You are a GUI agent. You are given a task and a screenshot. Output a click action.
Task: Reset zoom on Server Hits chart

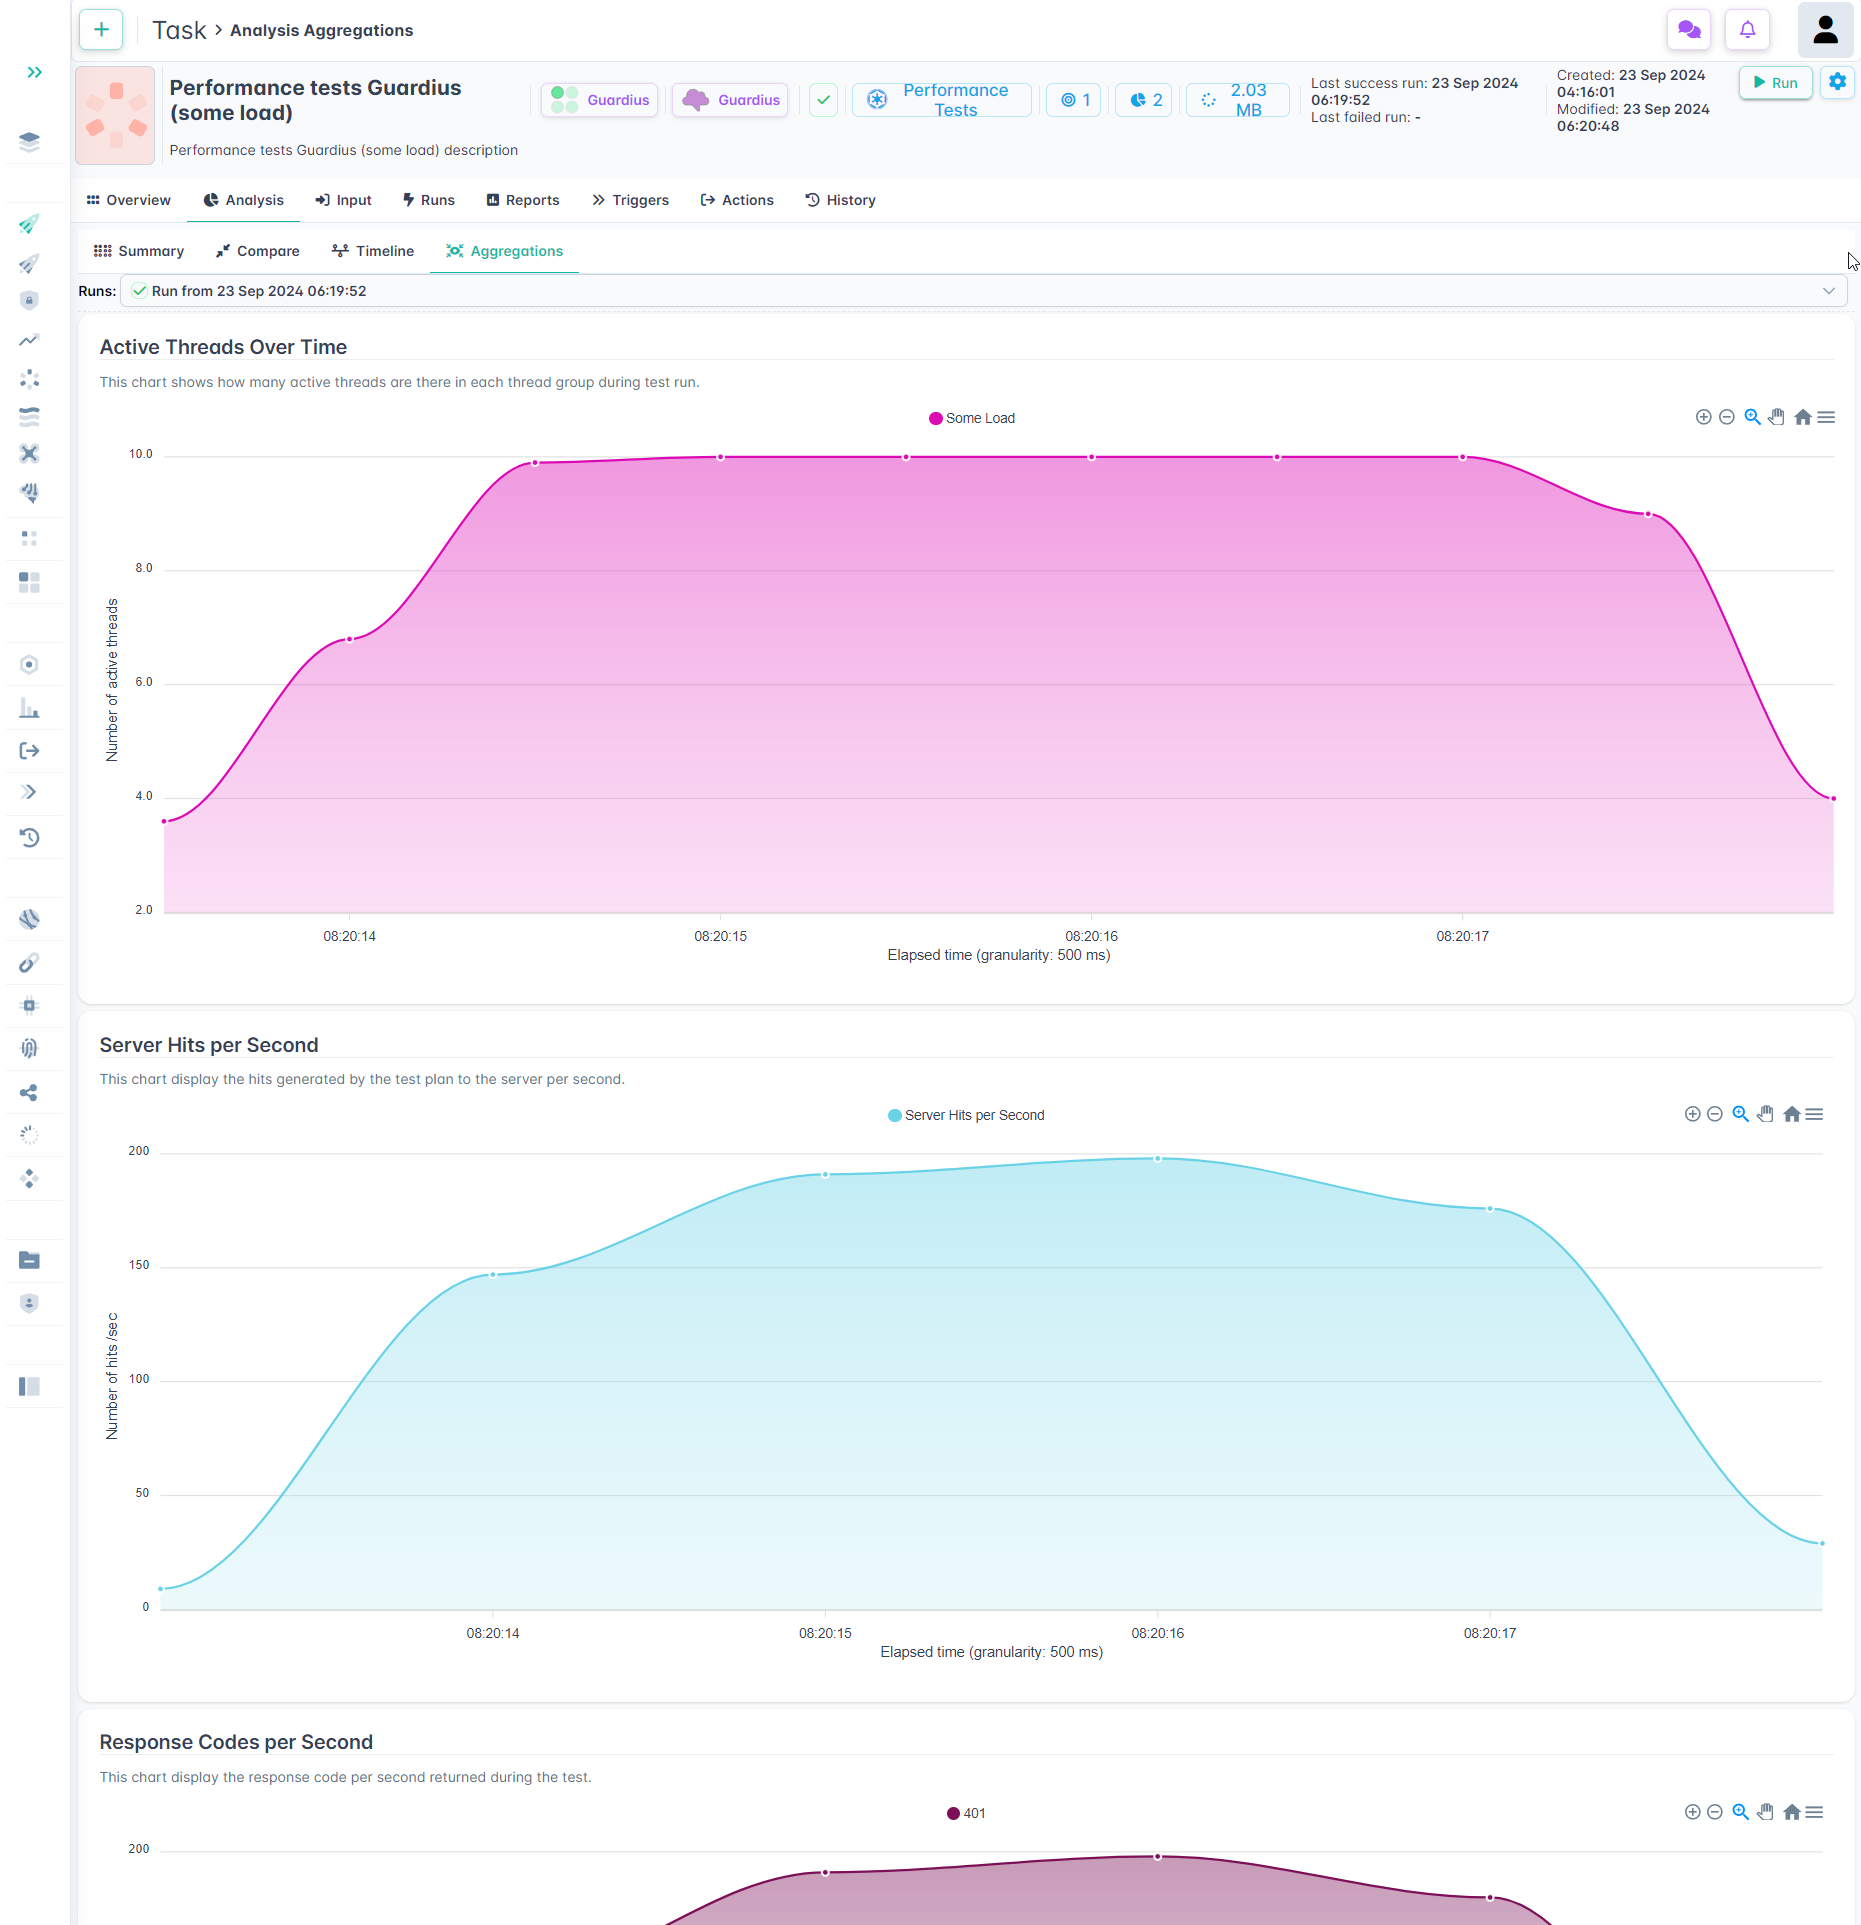pos(1791,1114)
